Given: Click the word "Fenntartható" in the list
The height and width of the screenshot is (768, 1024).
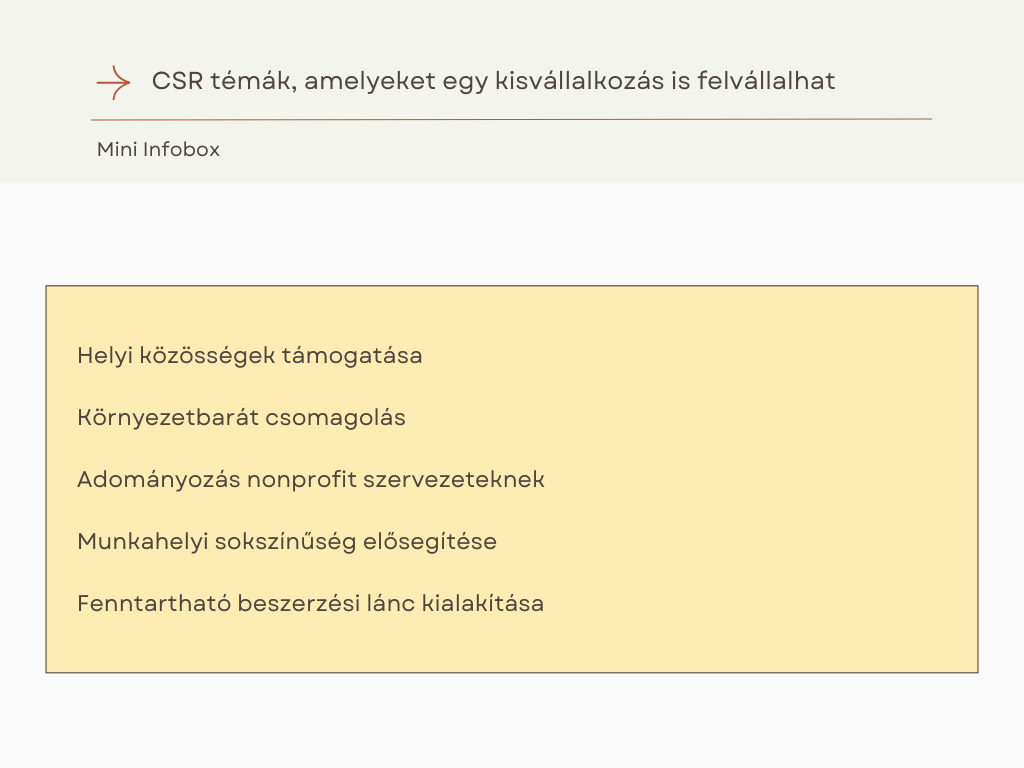Looking at the screenshot, I should click(x=153, y=604).
